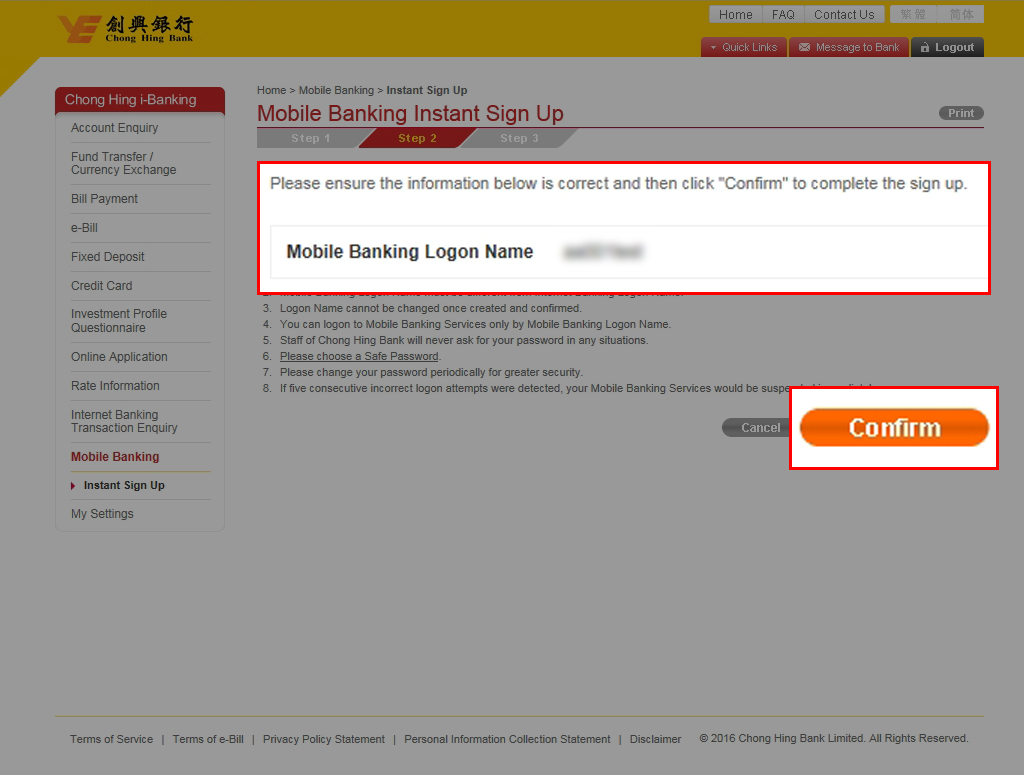This screenshot has width=1024, height=775.
Task: Click the Chong Hing i-Banking header
Action: pos(140,100)
